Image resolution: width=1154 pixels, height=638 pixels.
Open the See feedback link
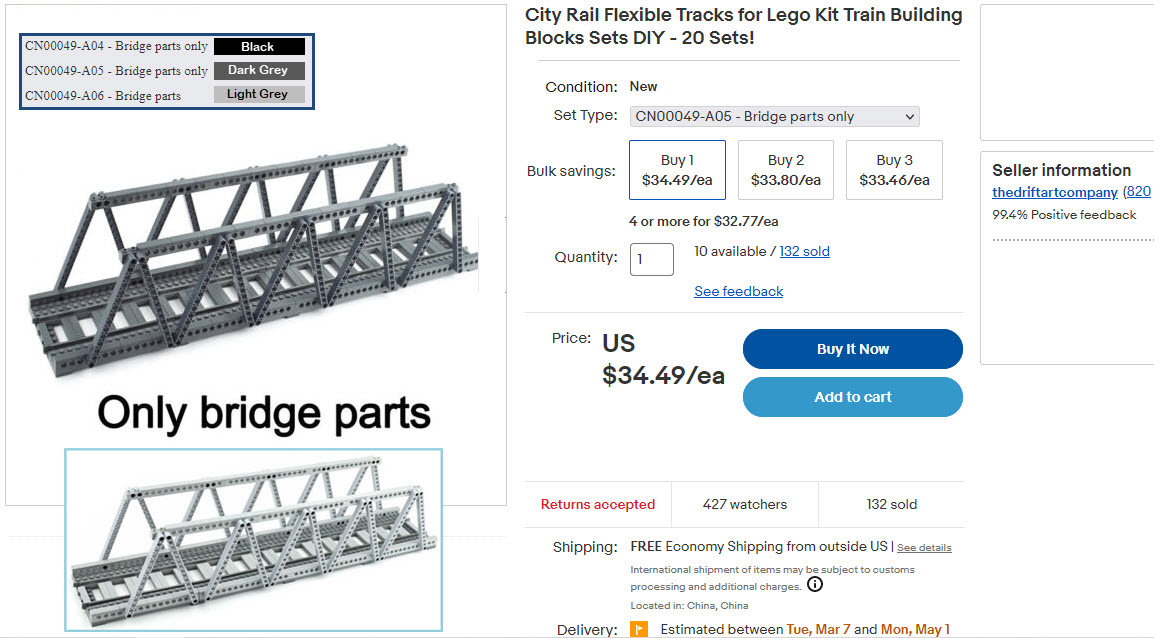(x=738, y=292)
